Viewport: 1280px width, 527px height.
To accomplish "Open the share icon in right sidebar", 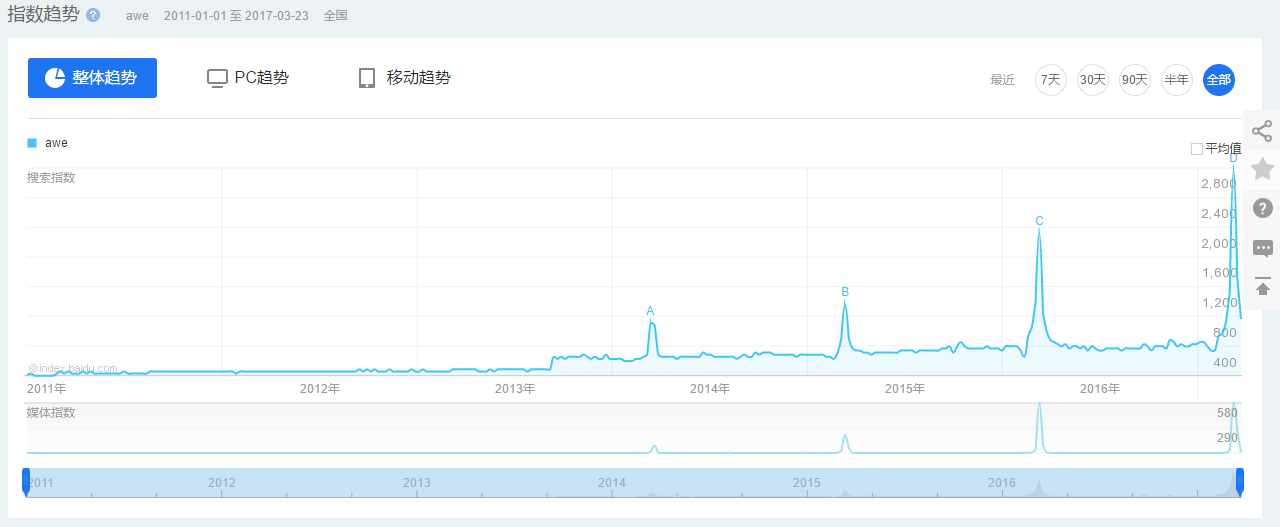I will coord(1262,131).
